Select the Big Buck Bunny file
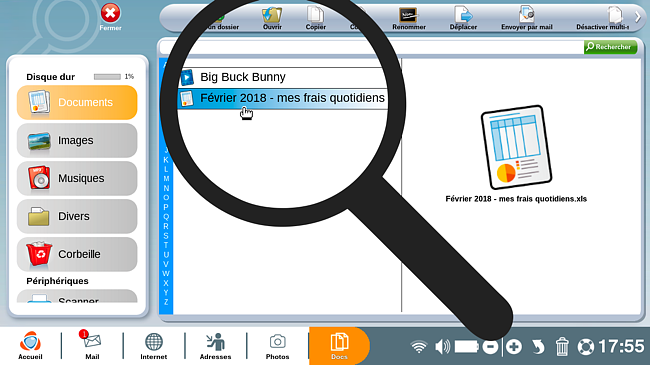The width and height of the screenshot is (650, 365). point(282,77)
